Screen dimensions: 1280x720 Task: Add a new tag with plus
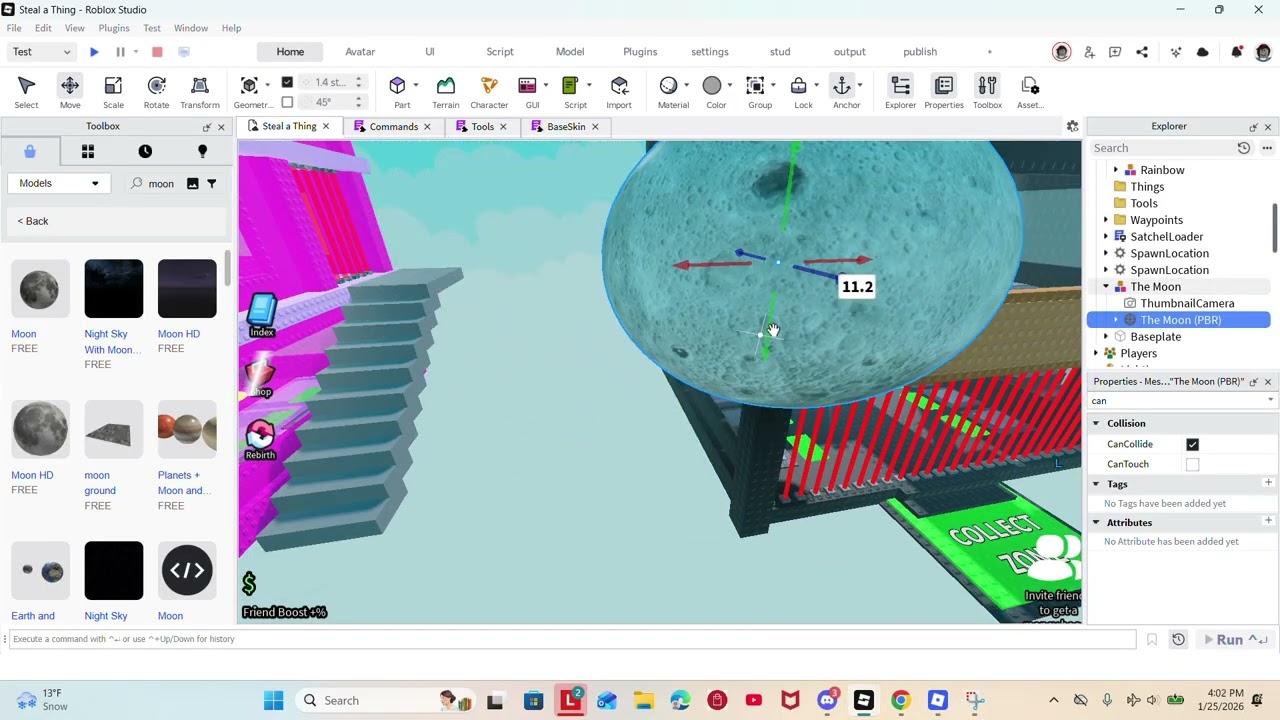click(1268, 484)
